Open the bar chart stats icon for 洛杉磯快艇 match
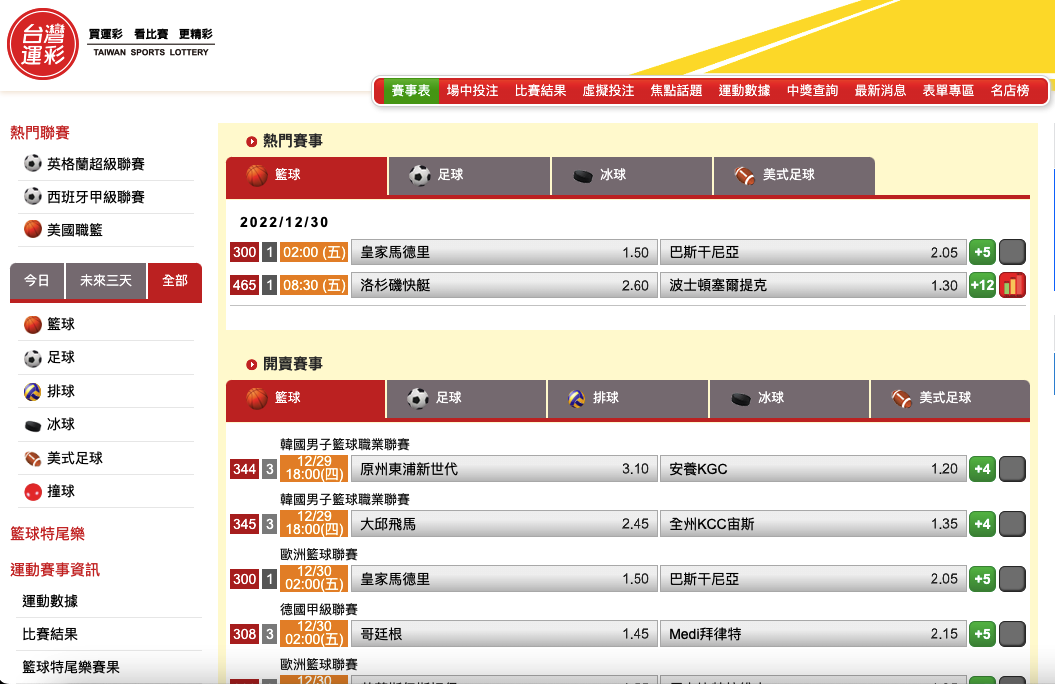 click(x=1012, y=285)
